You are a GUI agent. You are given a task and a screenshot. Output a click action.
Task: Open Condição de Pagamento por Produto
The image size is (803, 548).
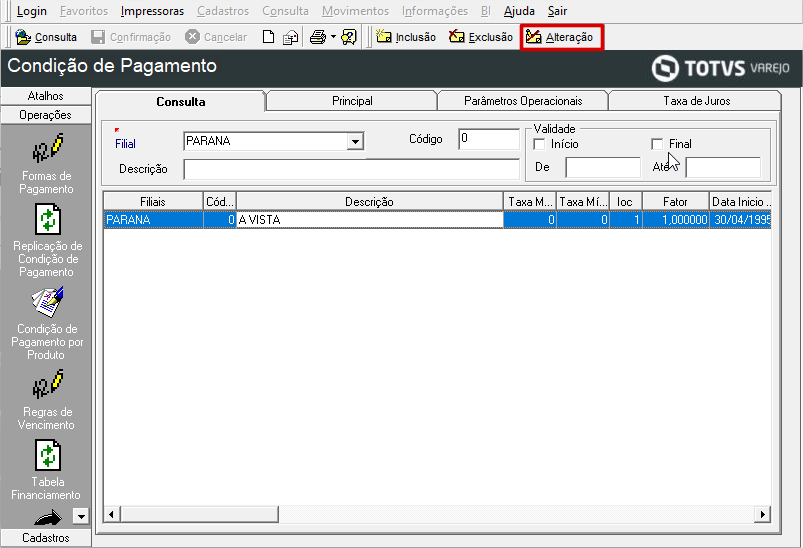[x=47, y=324]
